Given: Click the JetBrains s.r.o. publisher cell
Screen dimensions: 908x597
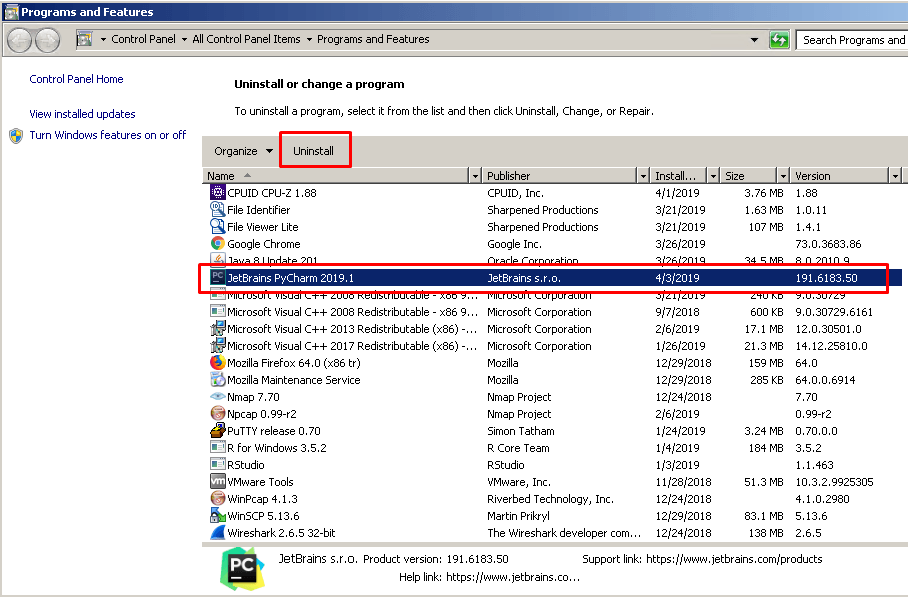Looking at the screenshot, I should 523,278.
